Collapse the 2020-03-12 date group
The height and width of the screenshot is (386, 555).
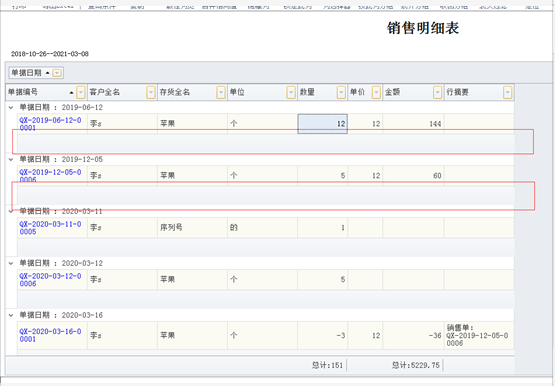(11, 263)
